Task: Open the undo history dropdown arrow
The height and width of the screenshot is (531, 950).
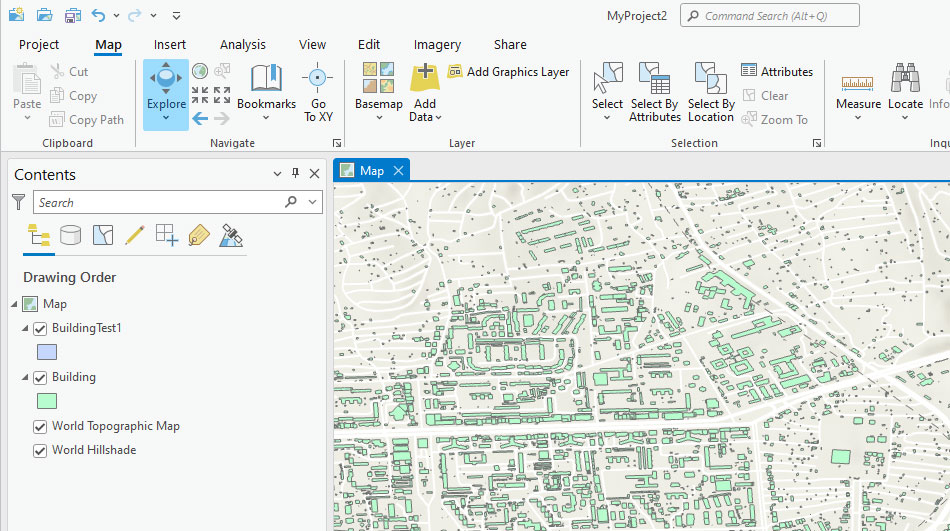Action: [x=116, y=16]
